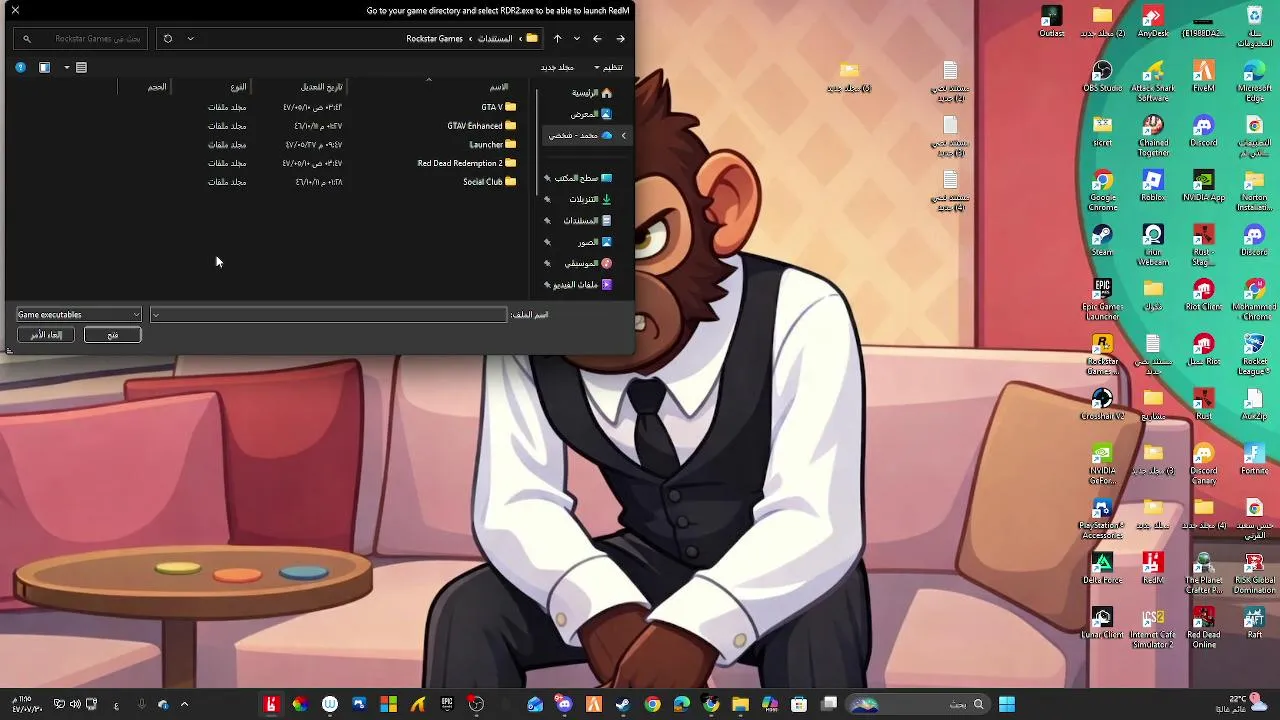Launch Crosshair V2 desktop shortcut

click(x=1102, y=405)
